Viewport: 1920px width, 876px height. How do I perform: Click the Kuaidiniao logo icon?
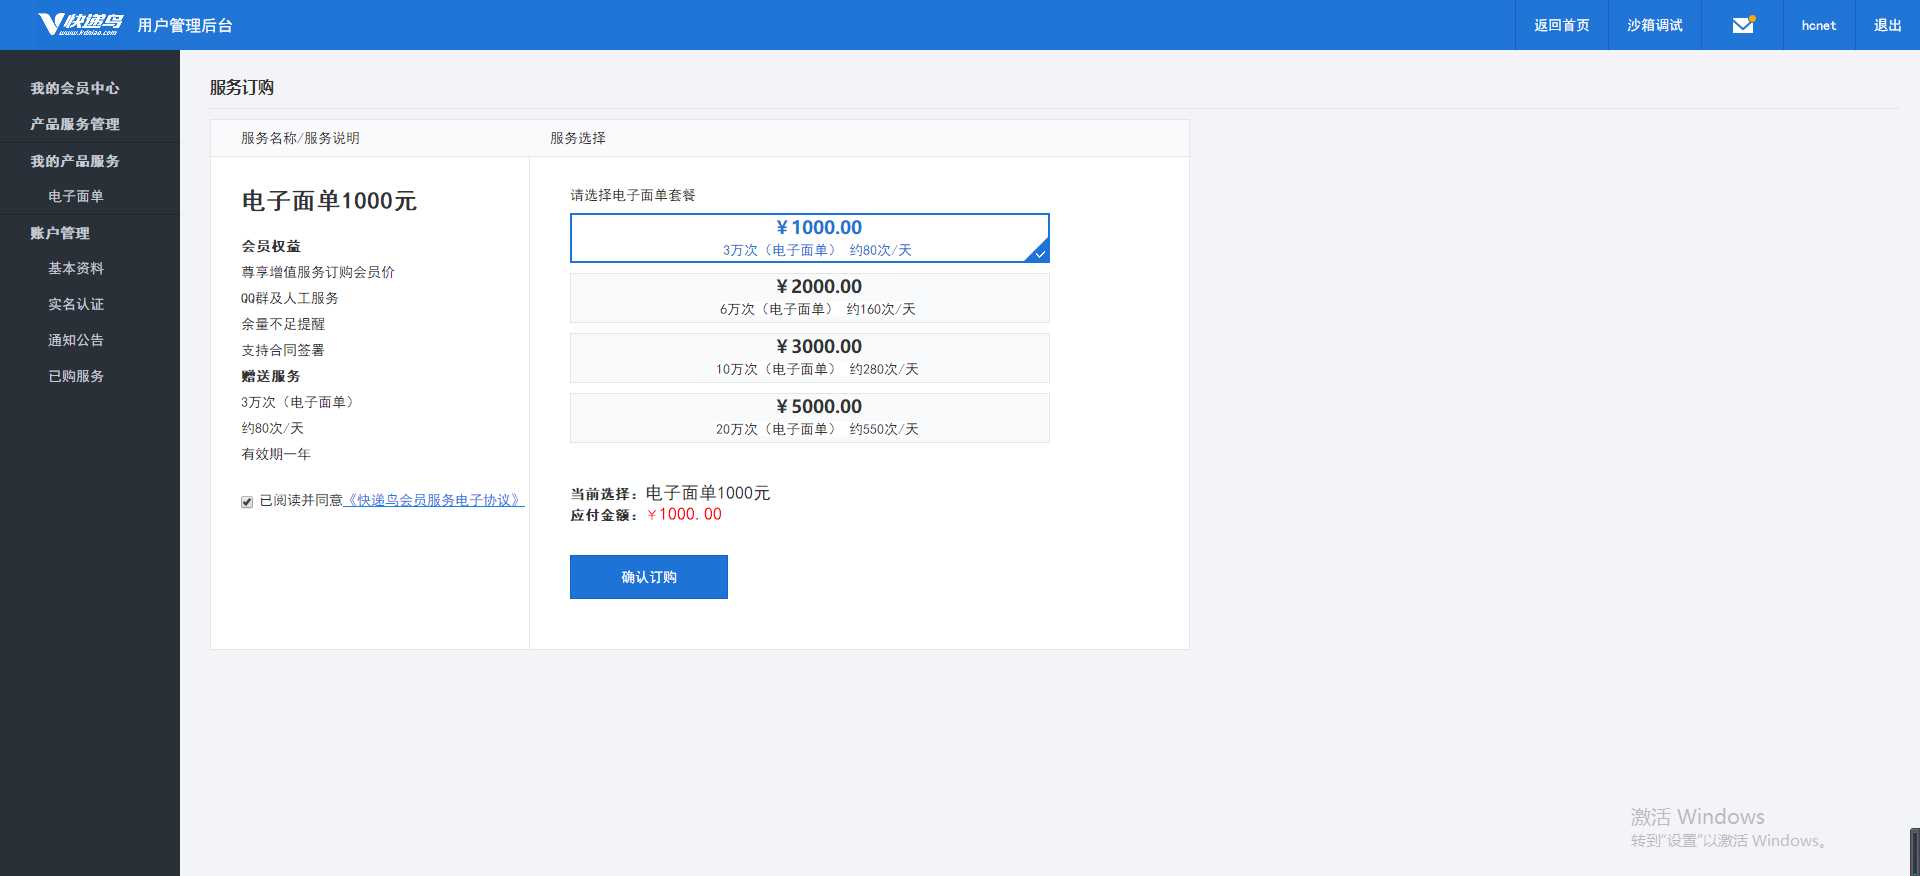click(80, 24)
